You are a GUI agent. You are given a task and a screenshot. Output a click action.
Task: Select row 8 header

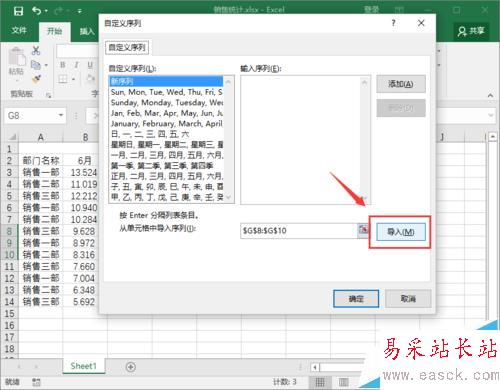tap(9, 231)
